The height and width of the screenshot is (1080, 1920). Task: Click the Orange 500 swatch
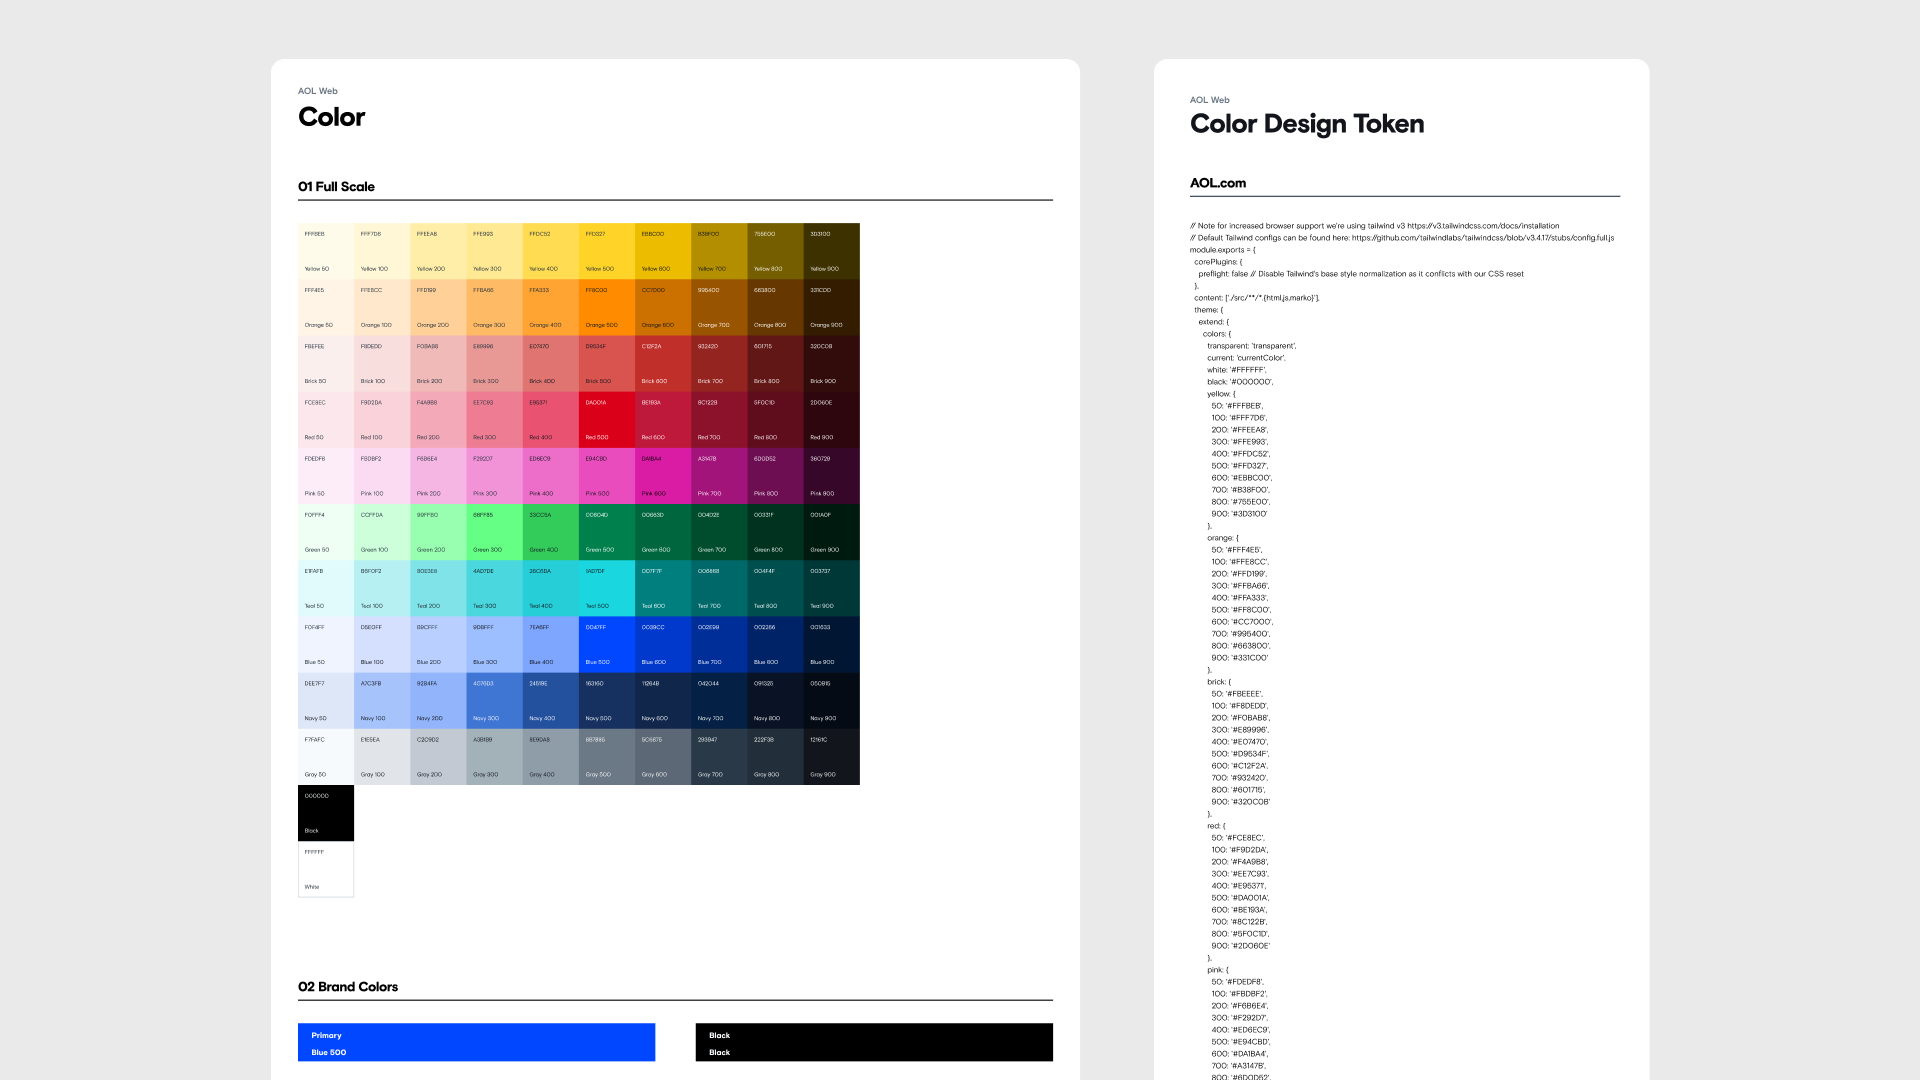point(606,307)
